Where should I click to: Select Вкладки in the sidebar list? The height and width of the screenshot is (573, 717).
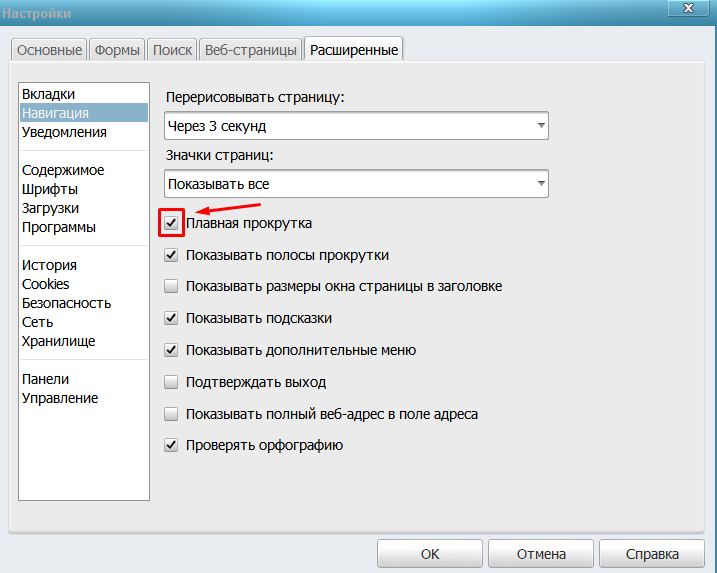[48, 94]
